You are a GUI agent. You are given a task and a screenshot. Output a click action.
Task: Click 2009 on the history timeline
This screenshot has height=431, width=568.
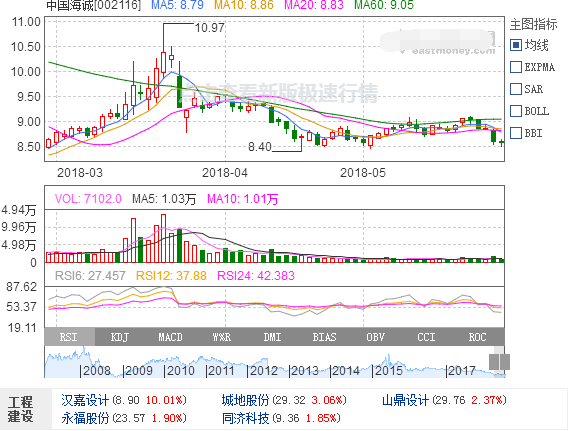tap(138, 371)
